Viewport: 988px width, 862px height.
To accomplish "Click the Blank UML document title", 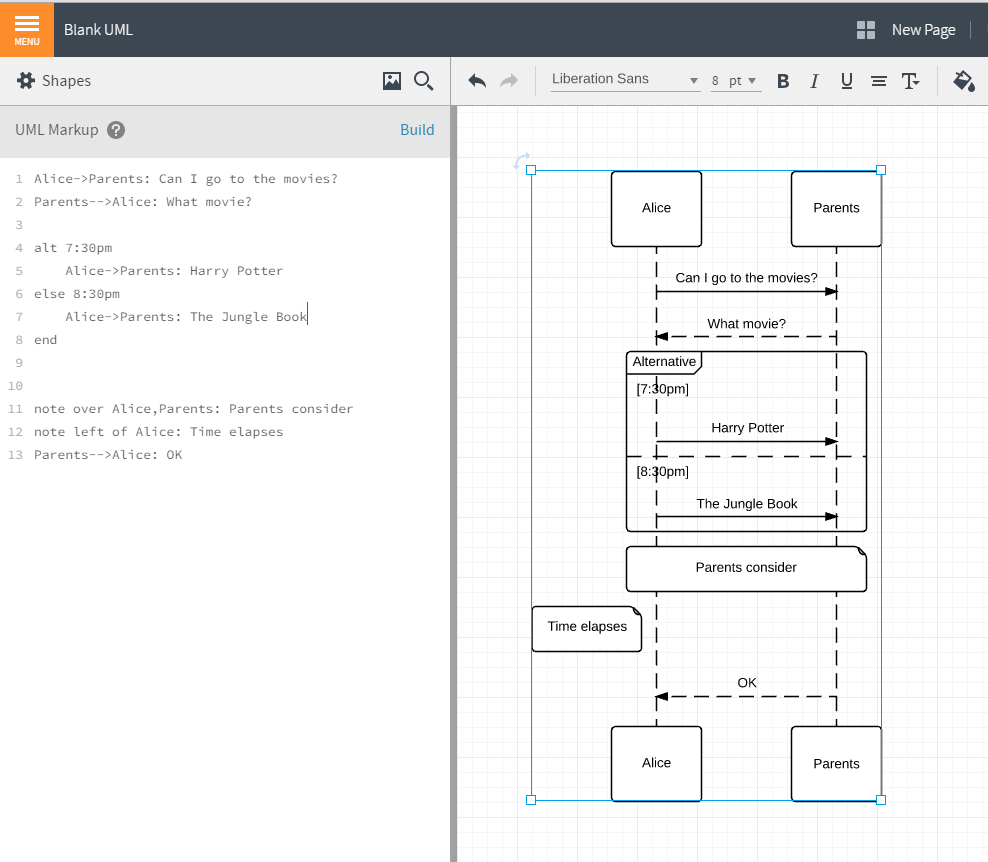I will pyautogui.click(x=98, y=30).
